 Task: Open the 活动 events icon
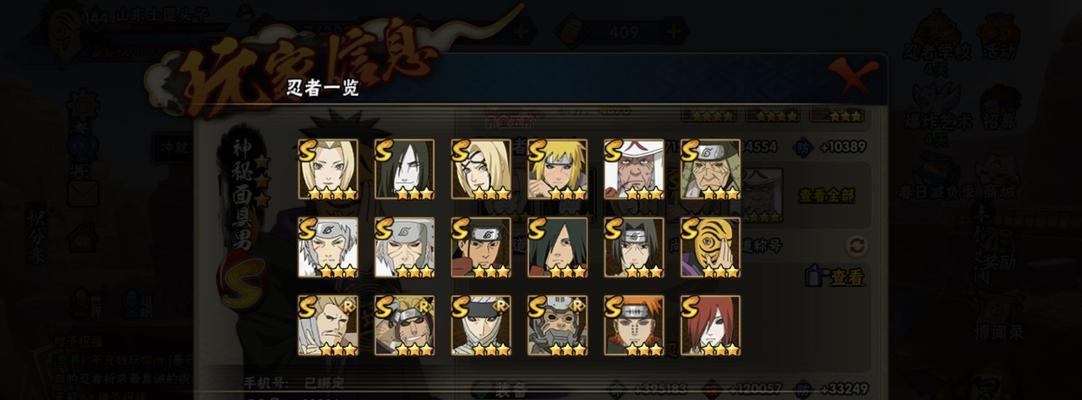point(1000,36)
